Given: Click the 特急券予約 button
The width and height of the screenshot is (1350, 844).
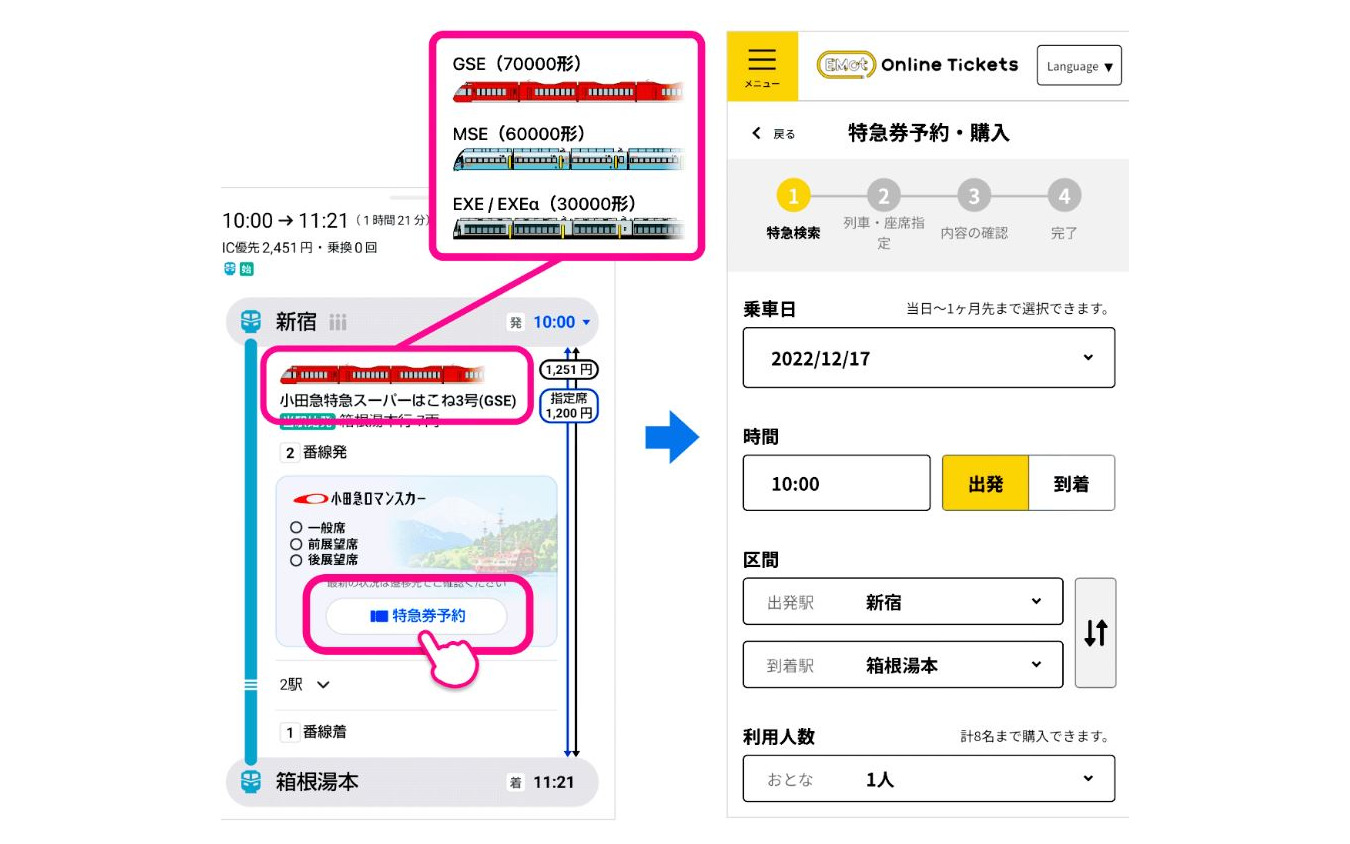Looking at the screenshot, I should click(416, 616).
